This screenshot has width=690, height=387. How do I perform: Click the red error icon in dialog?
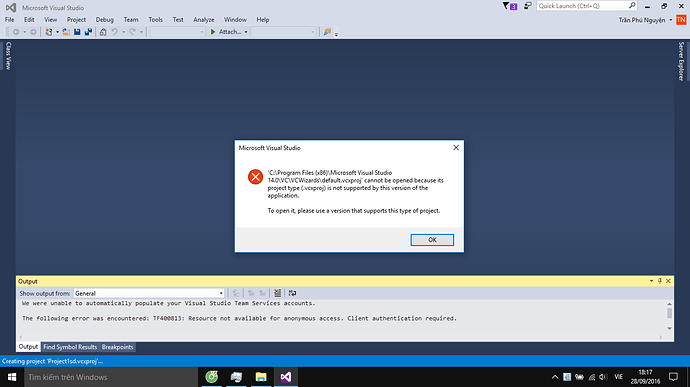255,177
